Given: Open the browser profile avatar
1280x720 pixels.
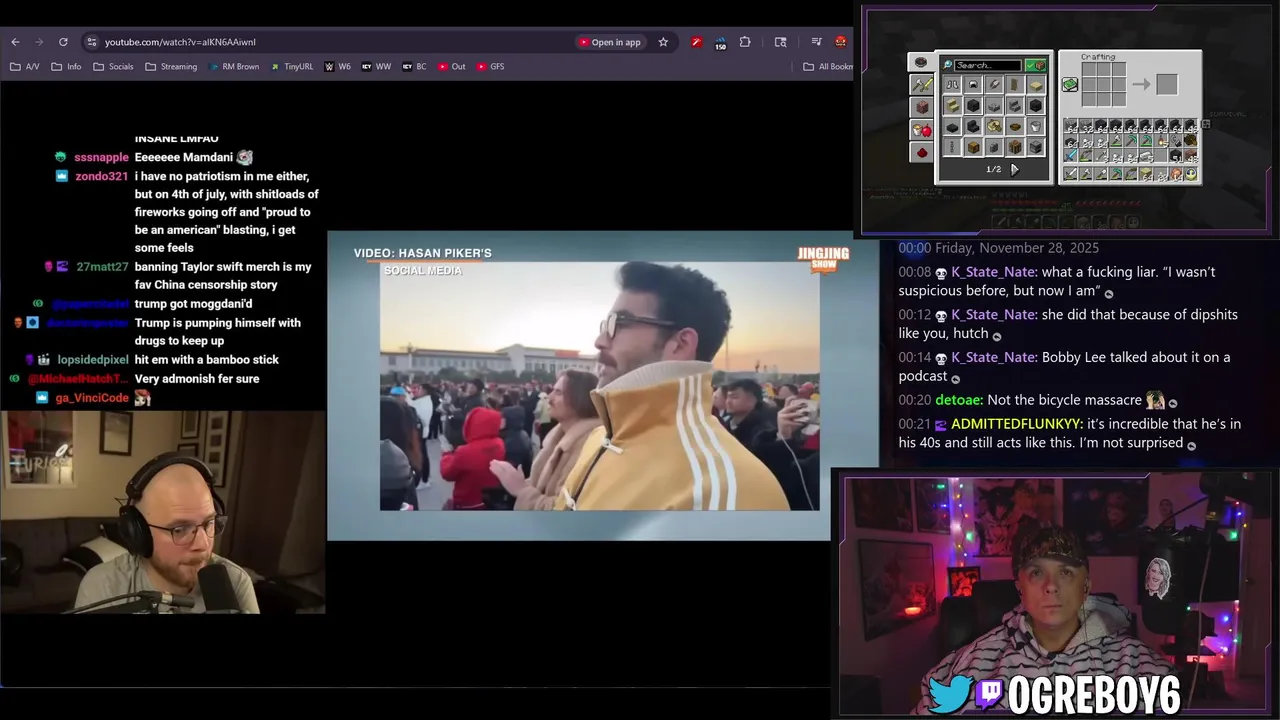Looking at the screenshot, I should coord(841,42).
